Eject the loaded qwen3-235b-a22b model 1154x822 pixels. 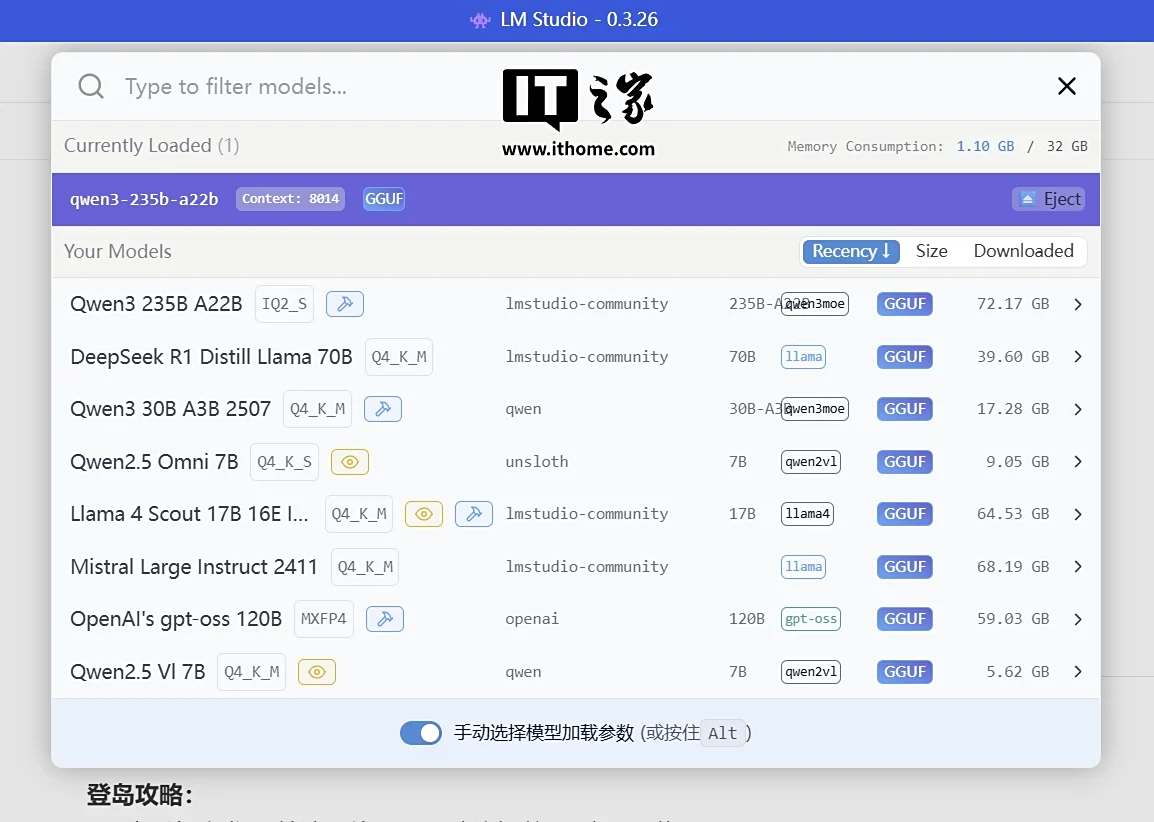click(x=1048, y=198)
